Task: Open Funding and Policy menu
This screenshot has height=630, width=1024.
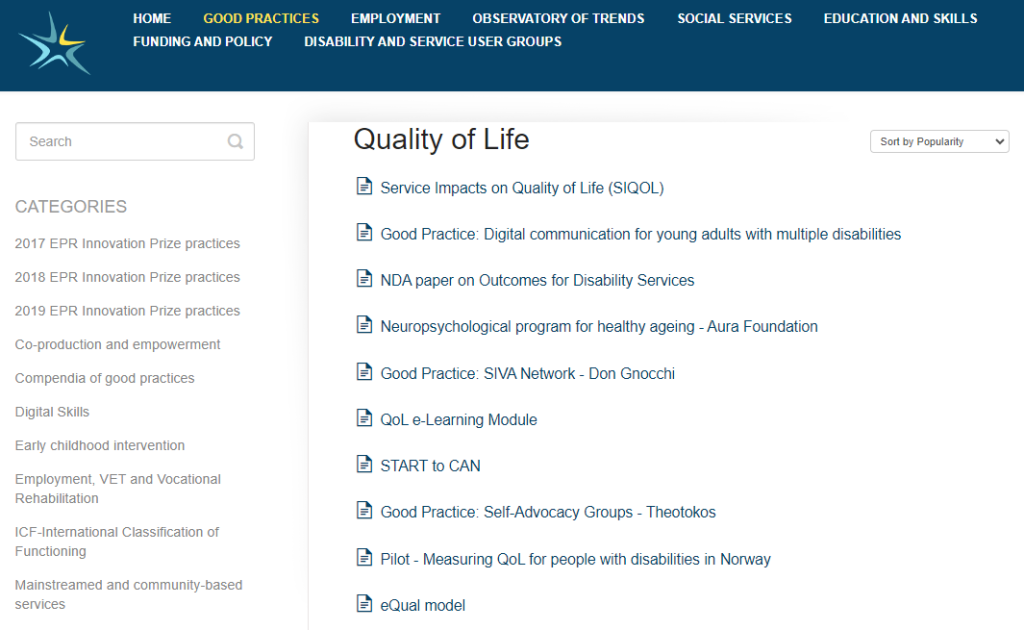Action: coord(202,42)
